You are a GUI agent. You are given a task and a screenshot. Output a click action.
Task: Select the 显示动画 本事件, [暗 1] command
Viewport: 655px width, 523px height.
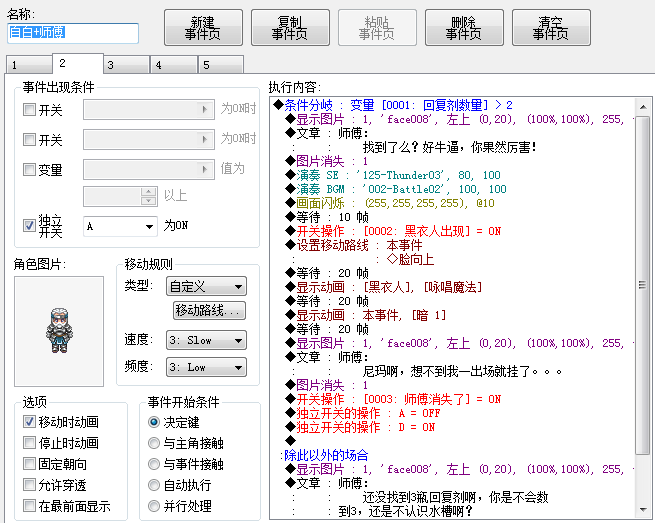(x=366, y=315)
